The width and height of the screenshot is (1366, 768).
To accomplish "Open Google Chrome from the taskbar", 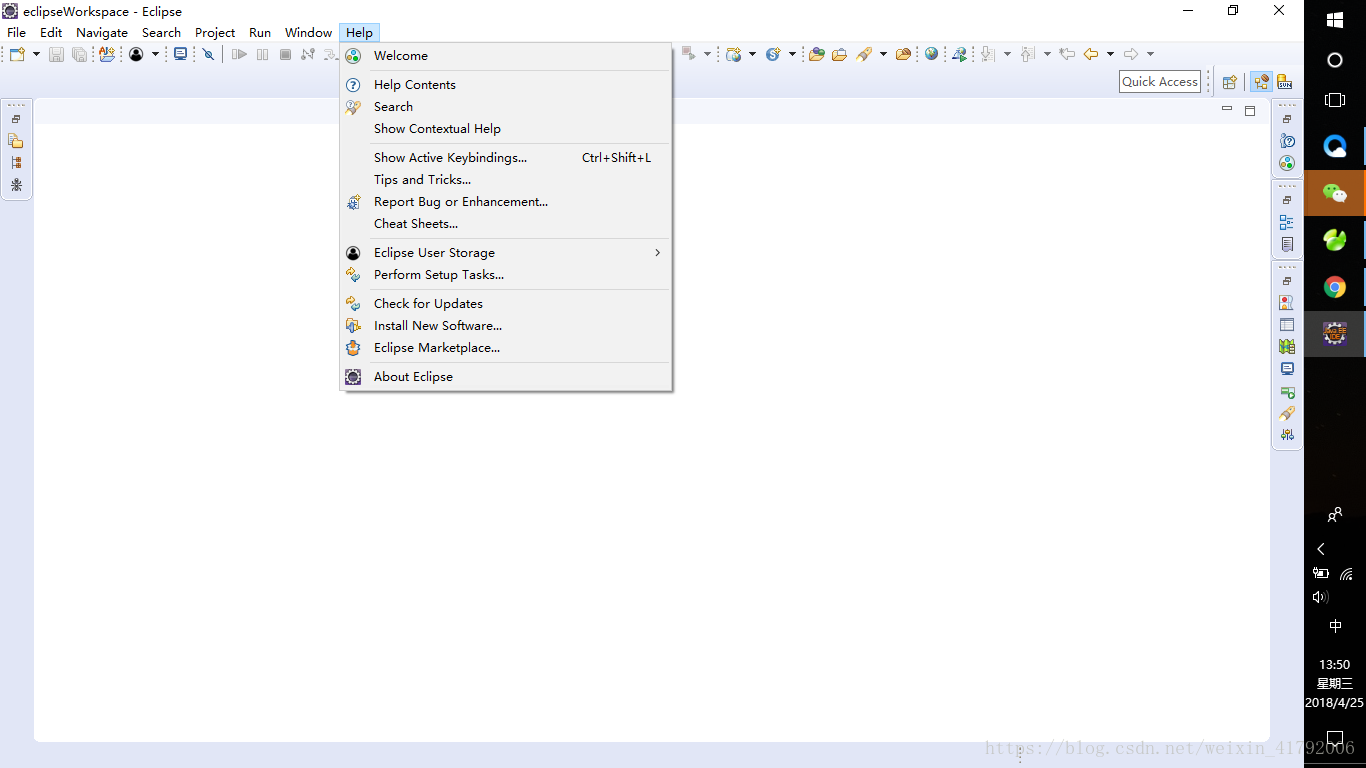I will 1335,287.
